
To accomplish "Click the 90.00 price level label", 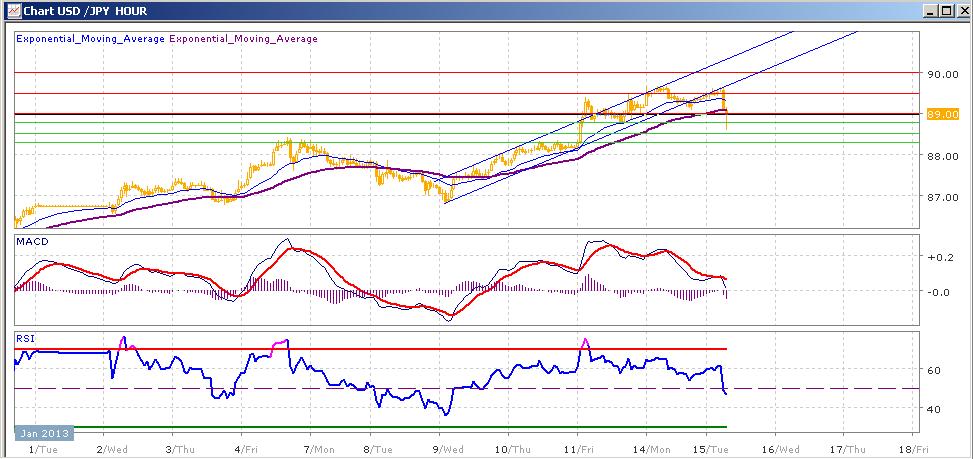I will pyautogui.click(x=943, y=74).
